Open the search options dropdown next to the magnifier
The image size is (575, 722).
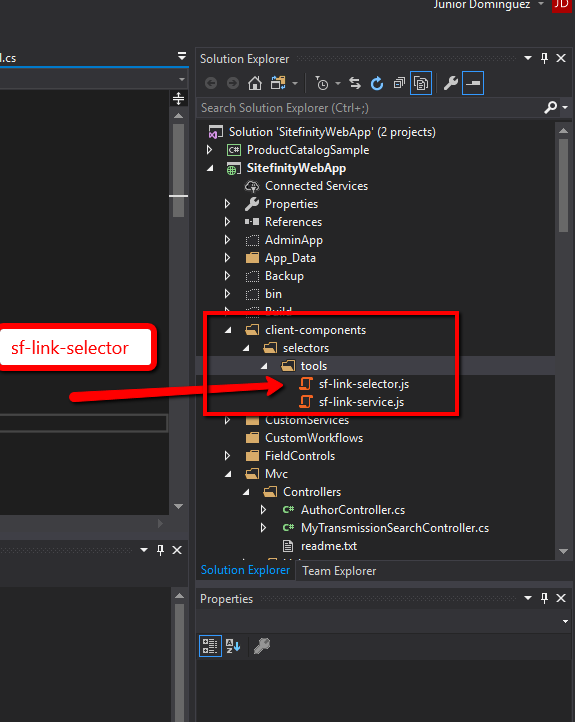[x=565, y=108]
